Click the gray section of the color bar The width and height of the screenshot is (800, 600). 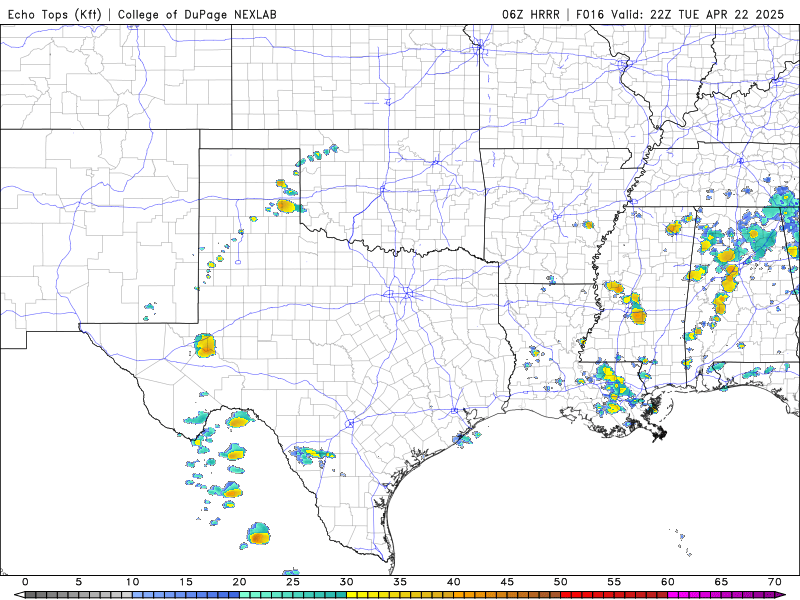[79, 595]
